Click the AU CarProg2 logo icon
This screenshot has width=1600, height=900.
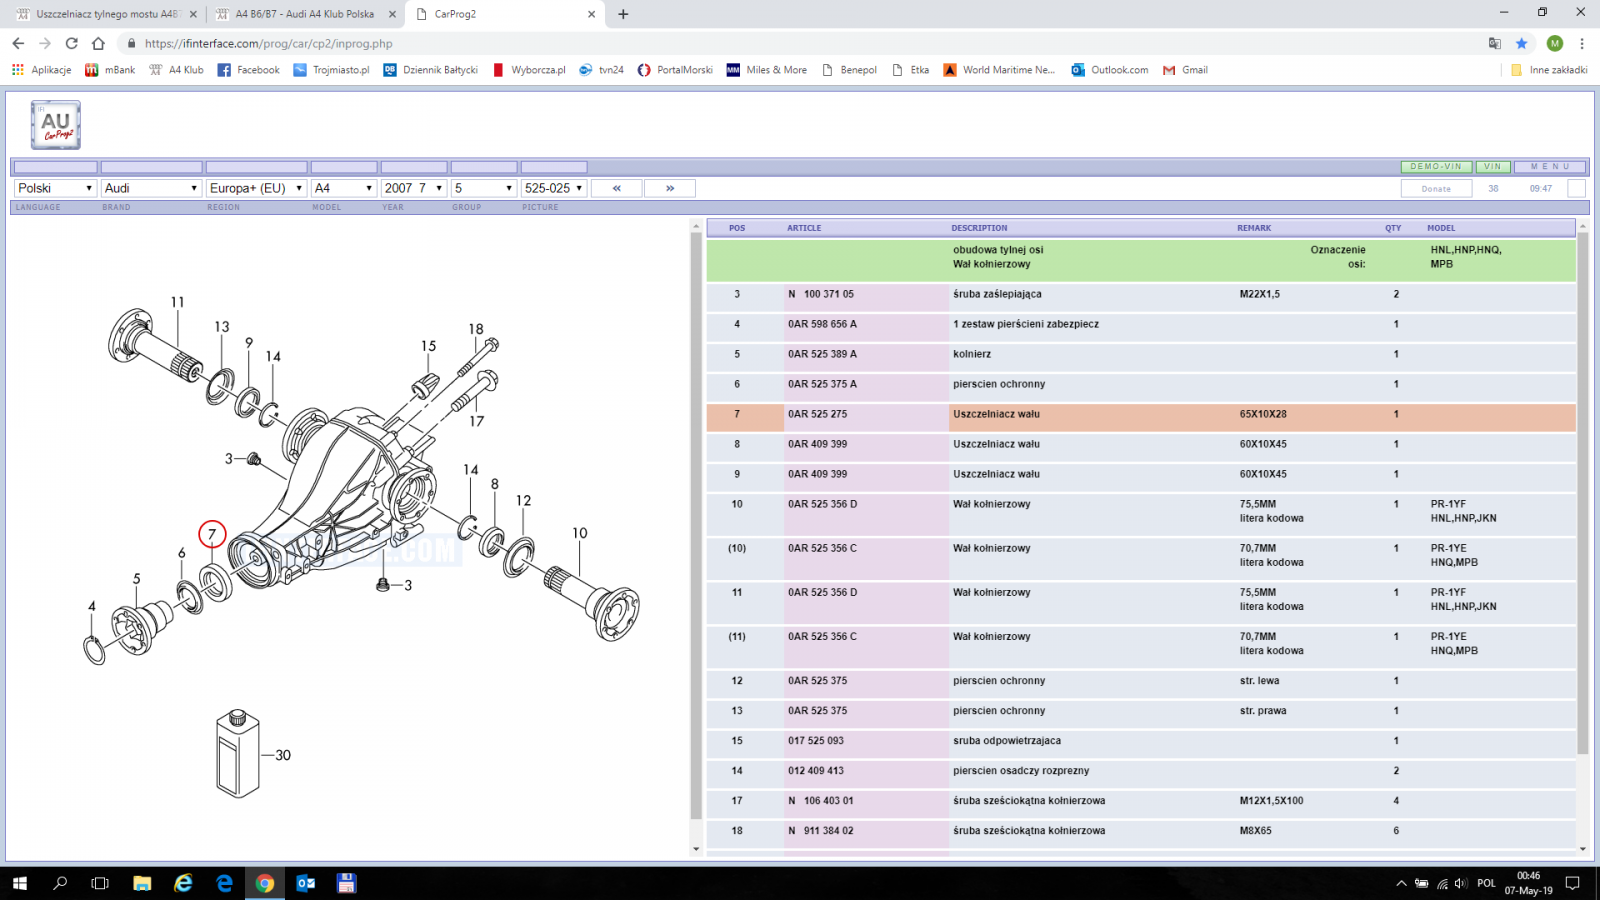[x=56, y=125]
